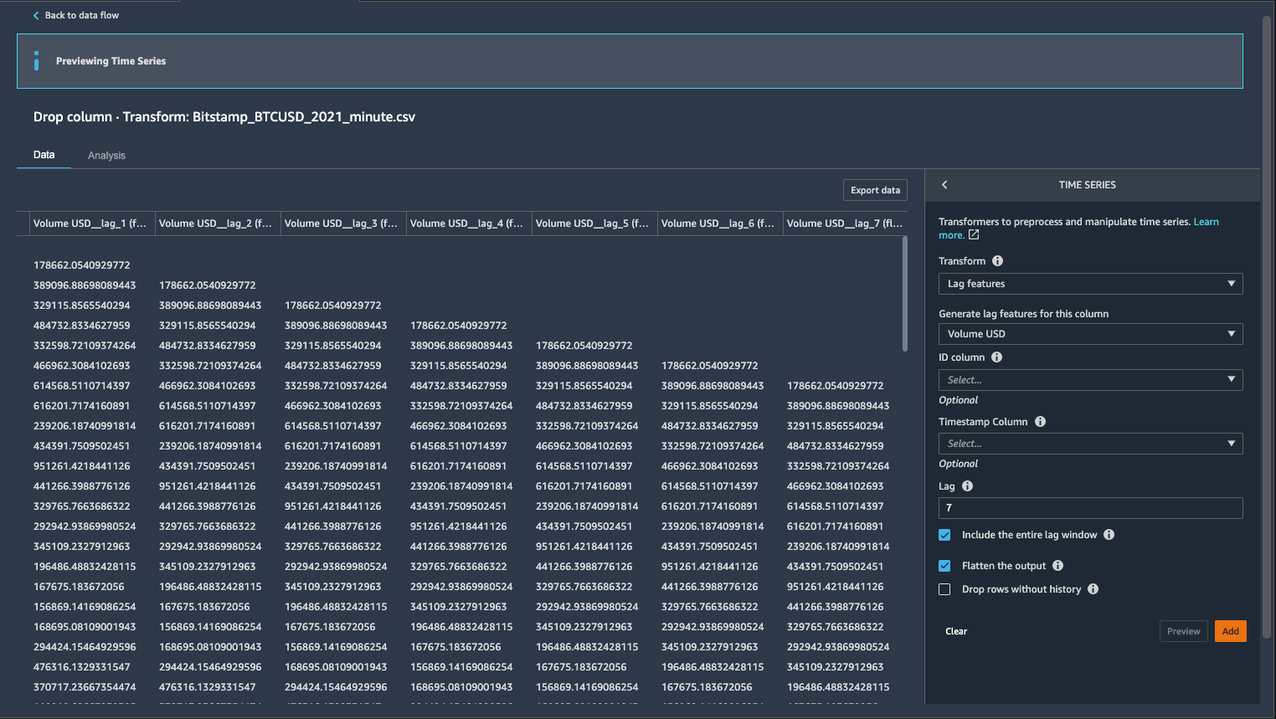Click info icon for Drop rows without history
This screenshot has height=719, width=1276.
point(1093,589)
